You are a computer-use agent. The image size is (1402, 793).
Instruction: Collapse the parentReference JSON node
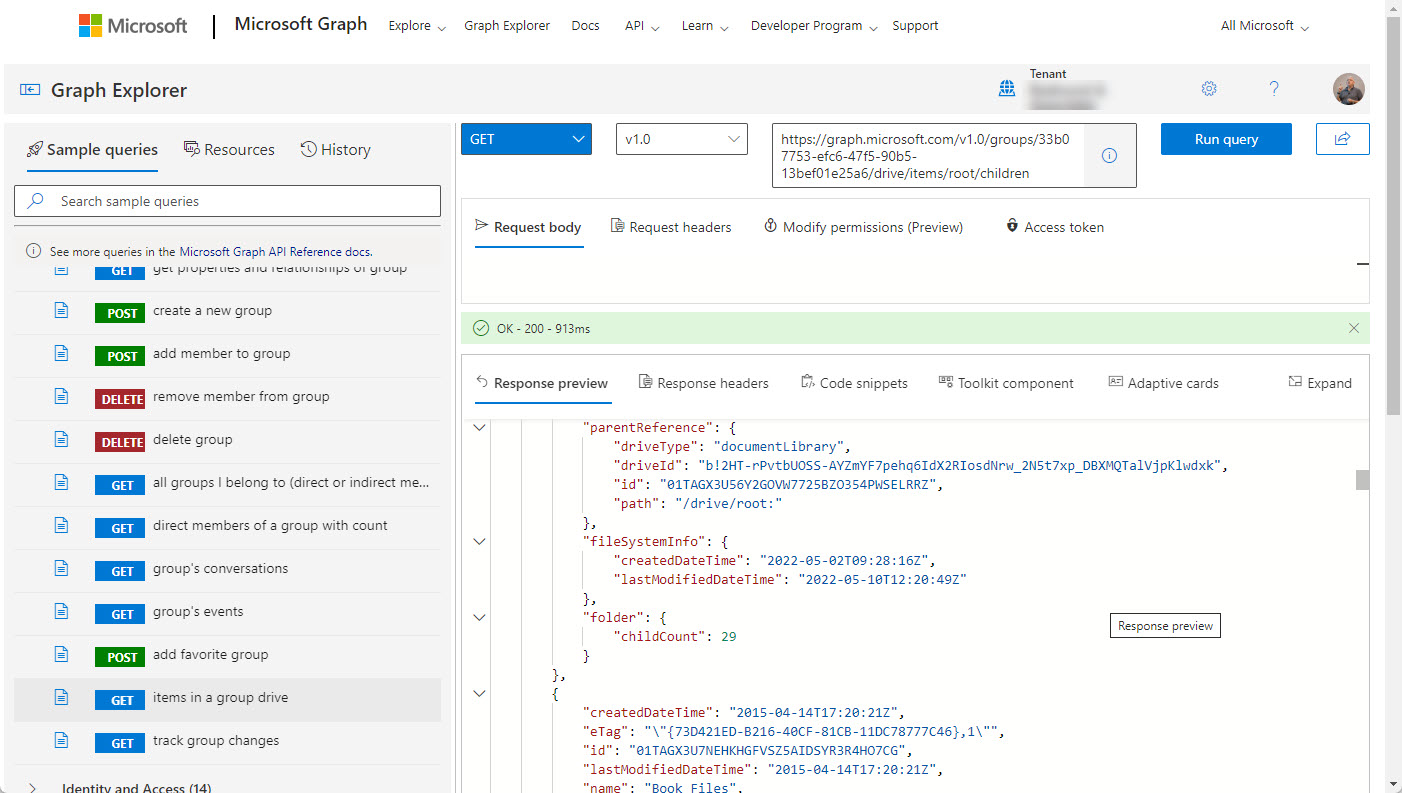pos(479,428)
